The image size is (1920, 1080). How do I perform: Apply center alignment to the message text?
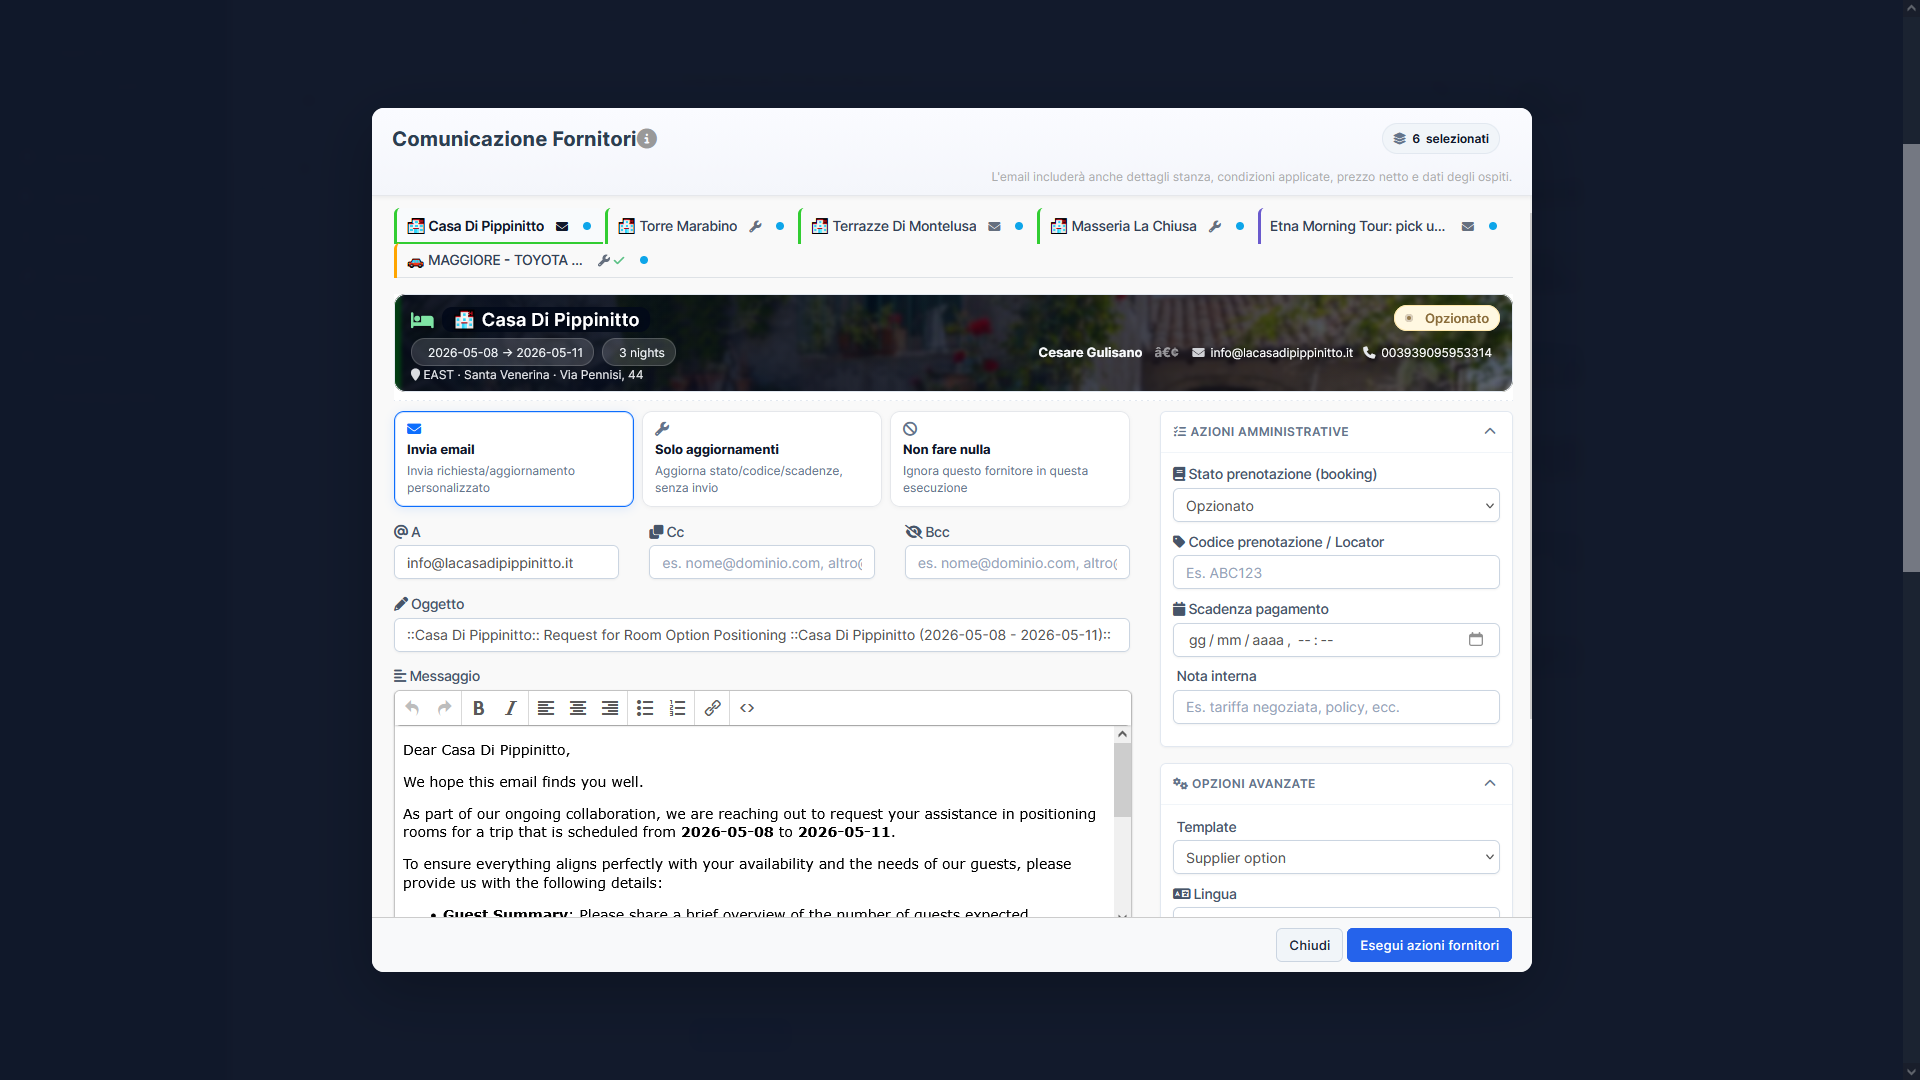(x=577, y=708)
